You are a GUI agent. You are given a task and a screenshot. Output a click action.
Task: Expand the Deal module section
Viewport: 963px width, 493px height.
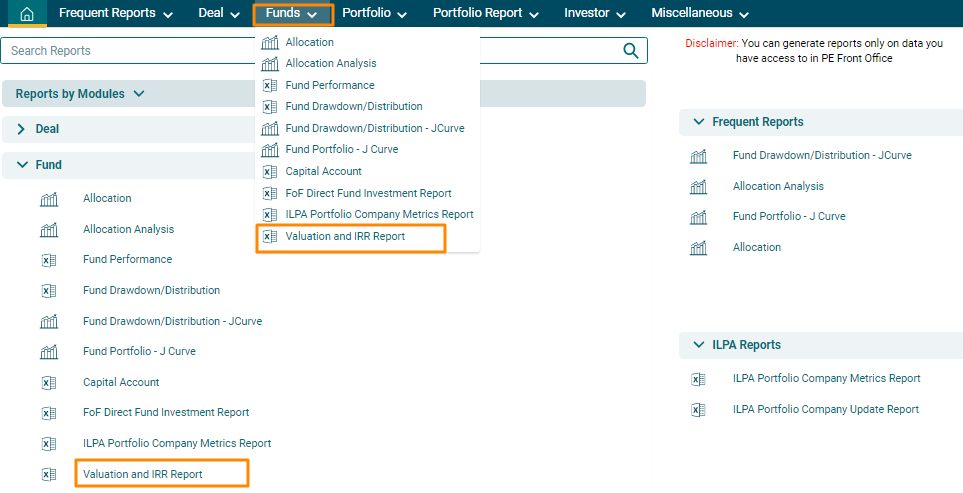[x=22, y=130]
